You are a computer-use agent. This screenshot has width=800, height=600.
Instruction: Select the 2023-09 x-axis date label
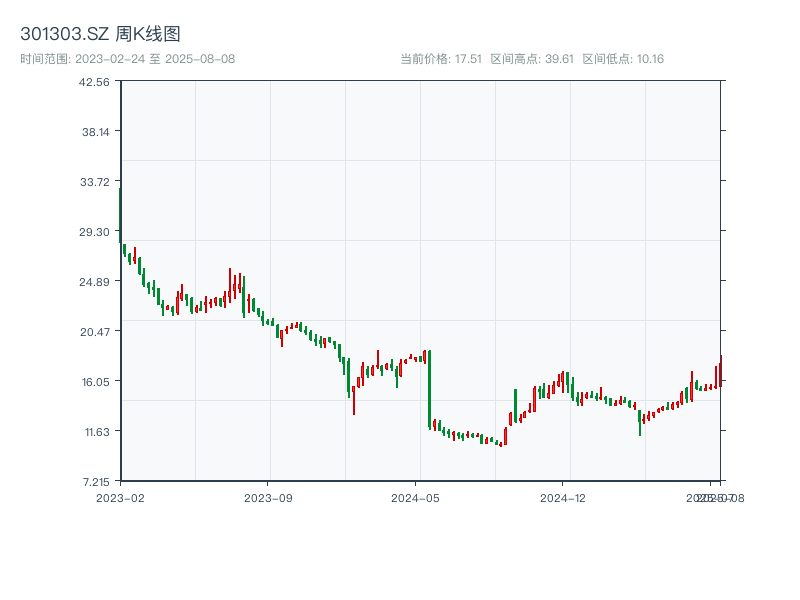pos(269,497)
